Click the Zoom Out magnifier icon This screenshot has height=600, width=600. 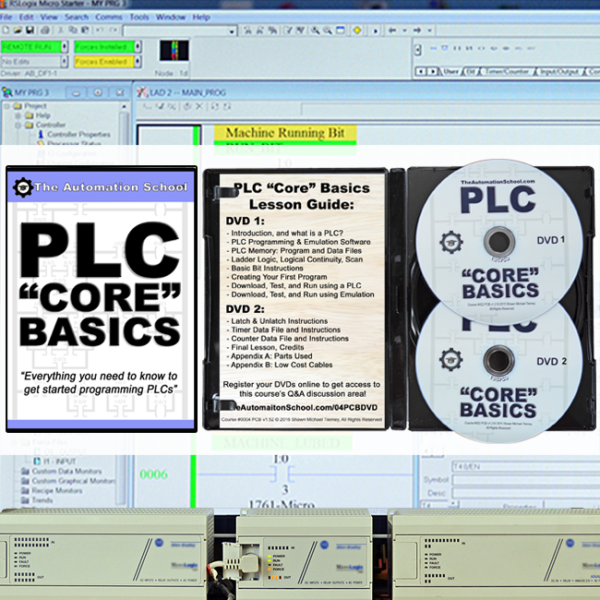[328, 30]
